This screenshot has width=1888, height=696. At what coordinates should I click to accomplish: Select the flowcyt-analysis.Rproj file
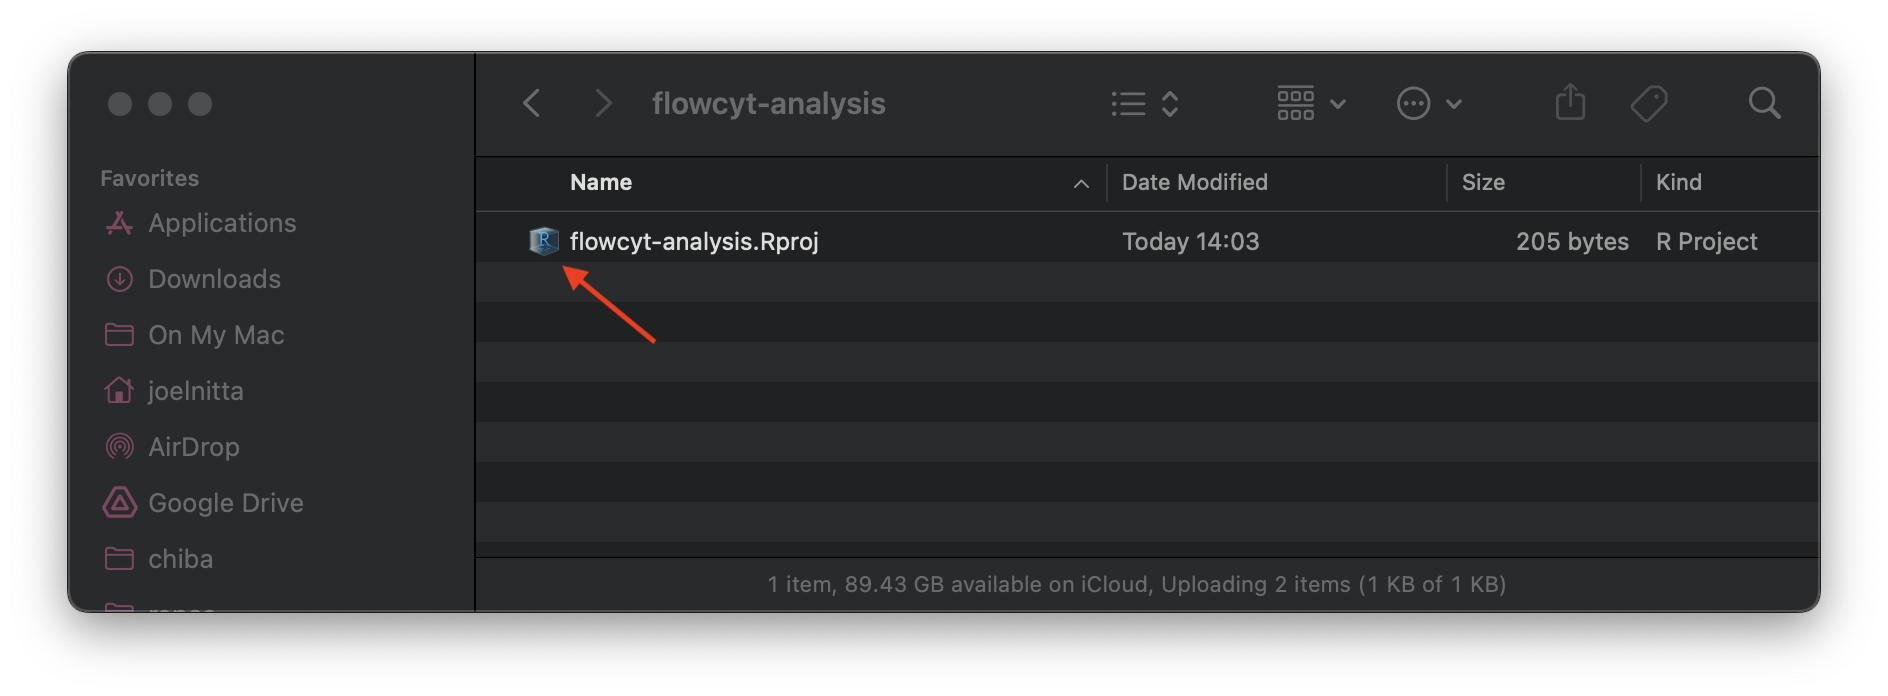[x=694, y=242]
